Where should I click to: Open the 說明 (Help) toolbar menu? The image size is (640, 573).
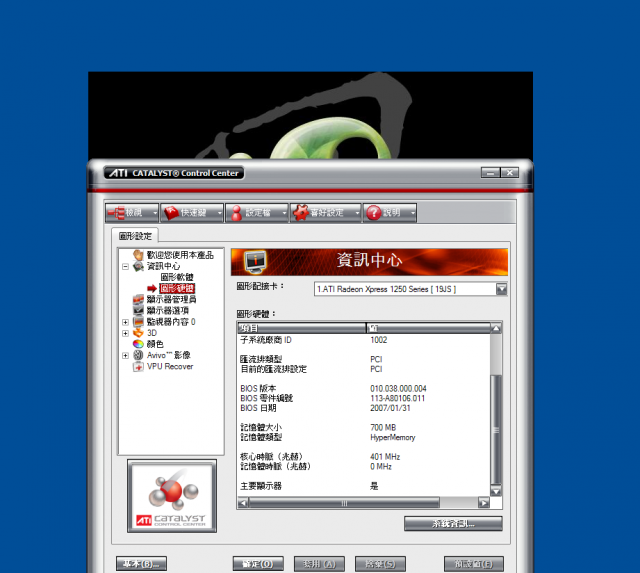390,213
